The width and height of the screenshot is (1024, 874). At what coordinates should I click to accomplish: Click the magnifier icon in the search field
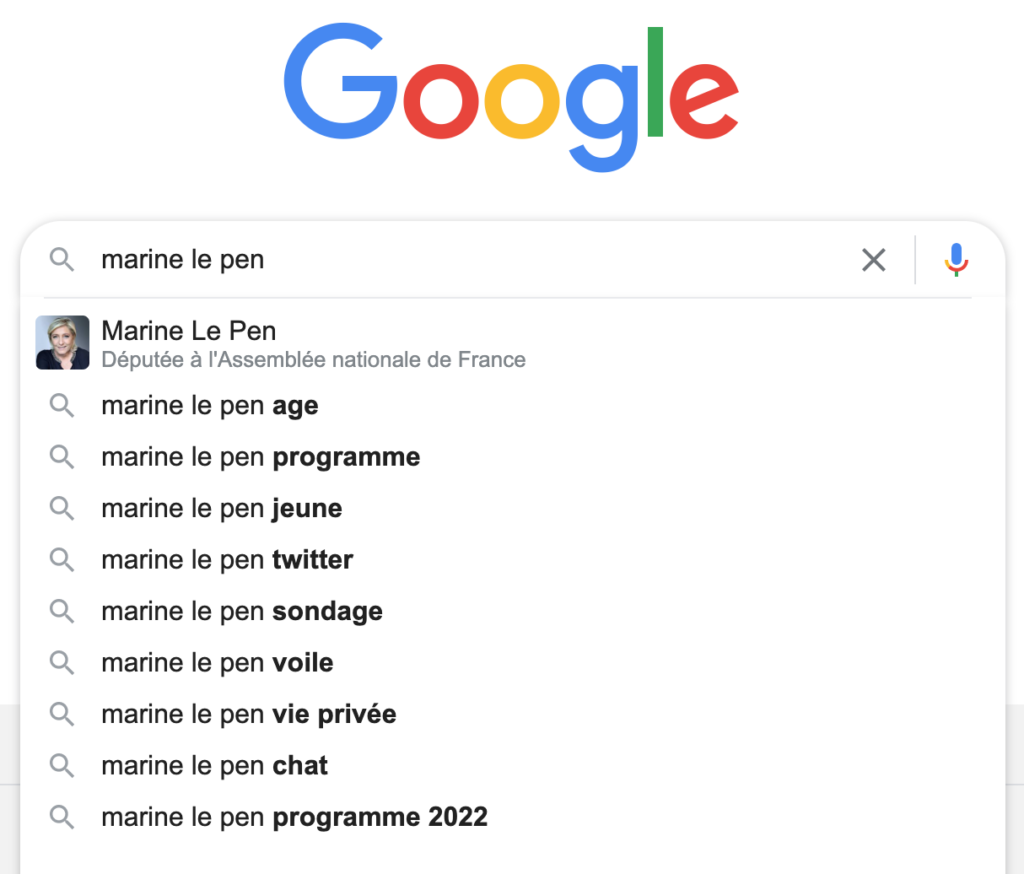click(x=62, y=259)
